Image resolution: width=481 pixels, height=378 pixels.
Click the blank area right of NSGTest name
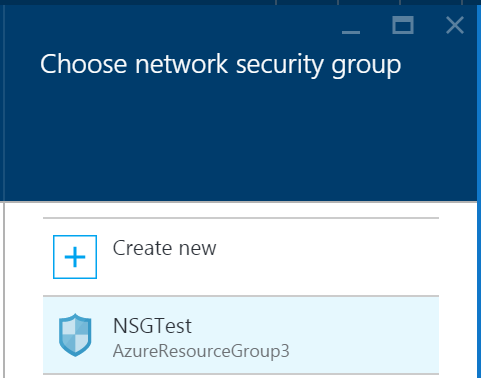pos(313,325)
